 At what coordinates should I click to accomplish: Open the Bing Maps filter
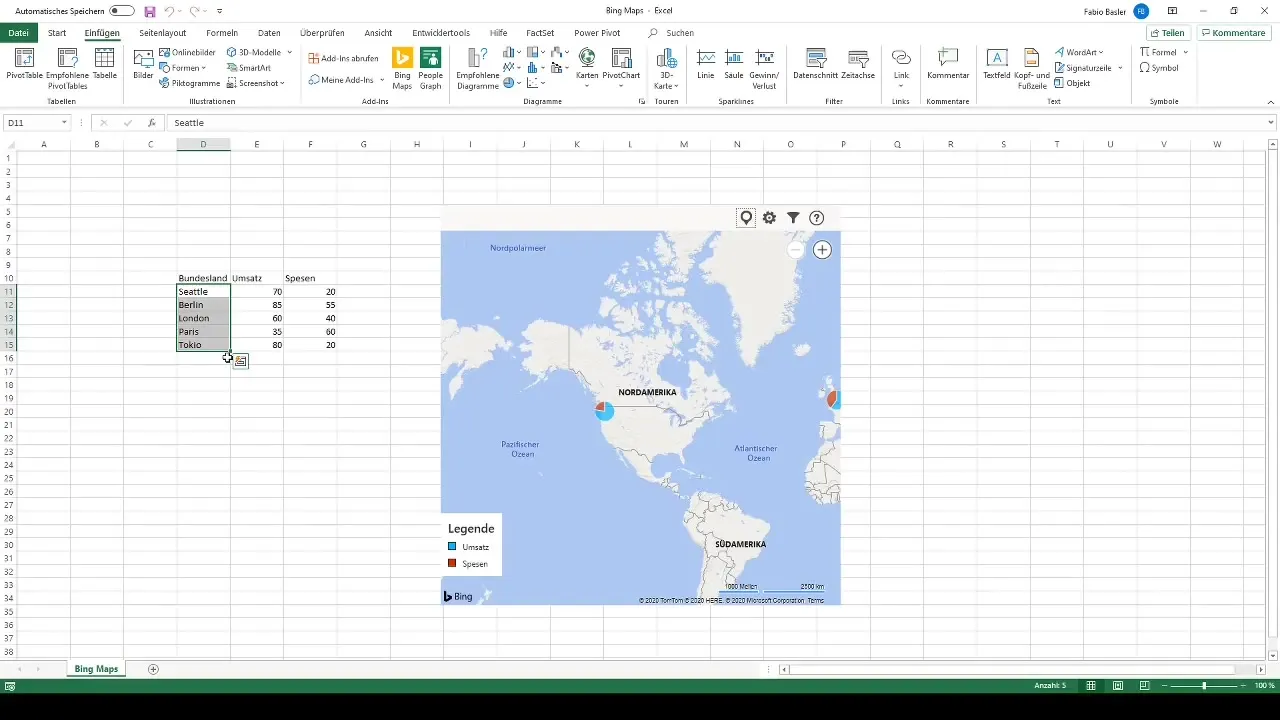pos(793,218)
